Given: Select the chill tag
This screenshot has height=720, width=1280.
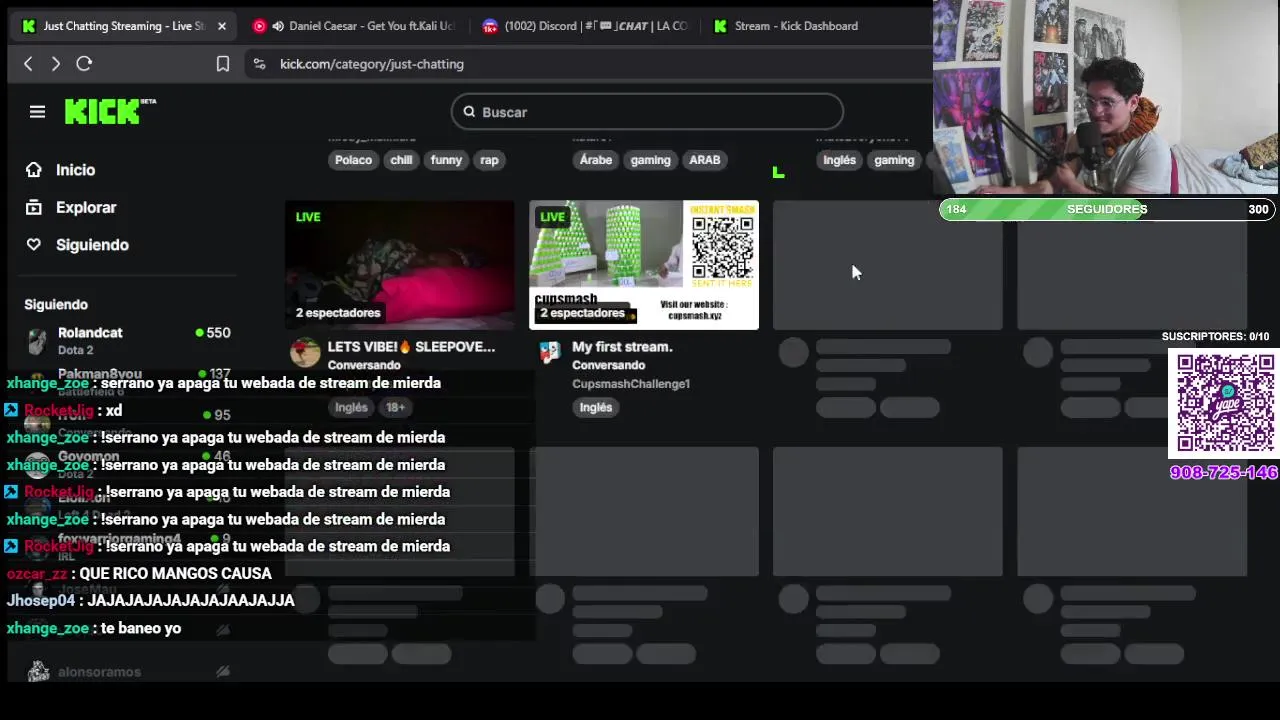Looking at the screenshot, I should (x=401, y=160).
